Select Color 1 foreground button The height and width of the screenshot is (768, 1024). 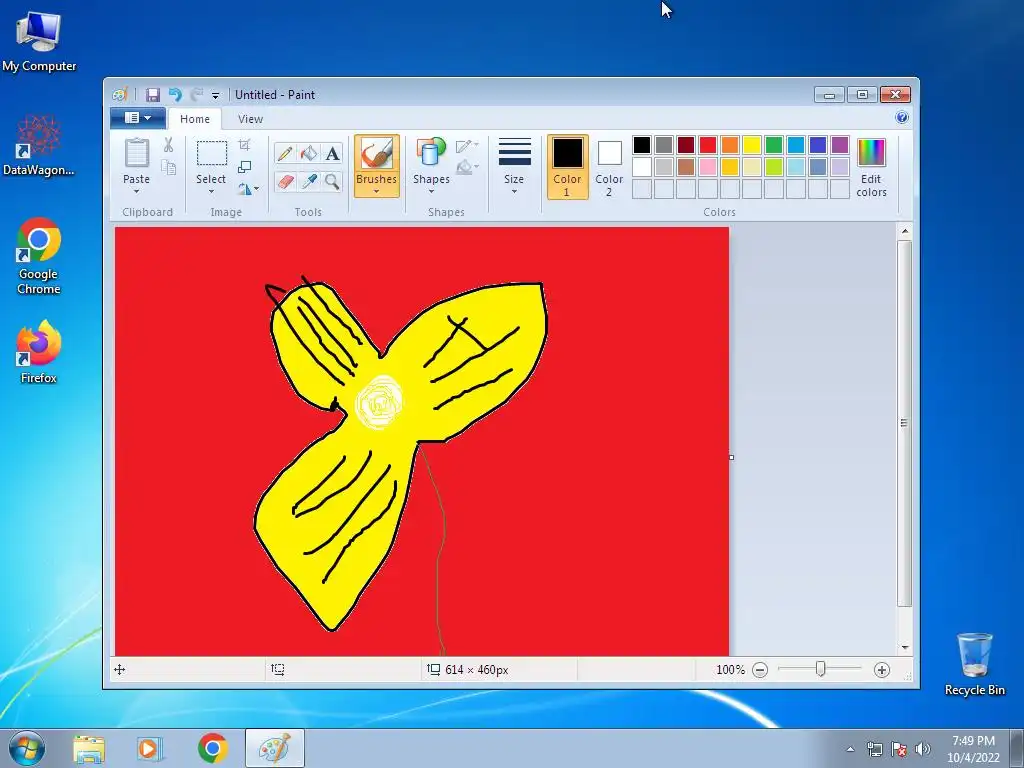[568, 167]
